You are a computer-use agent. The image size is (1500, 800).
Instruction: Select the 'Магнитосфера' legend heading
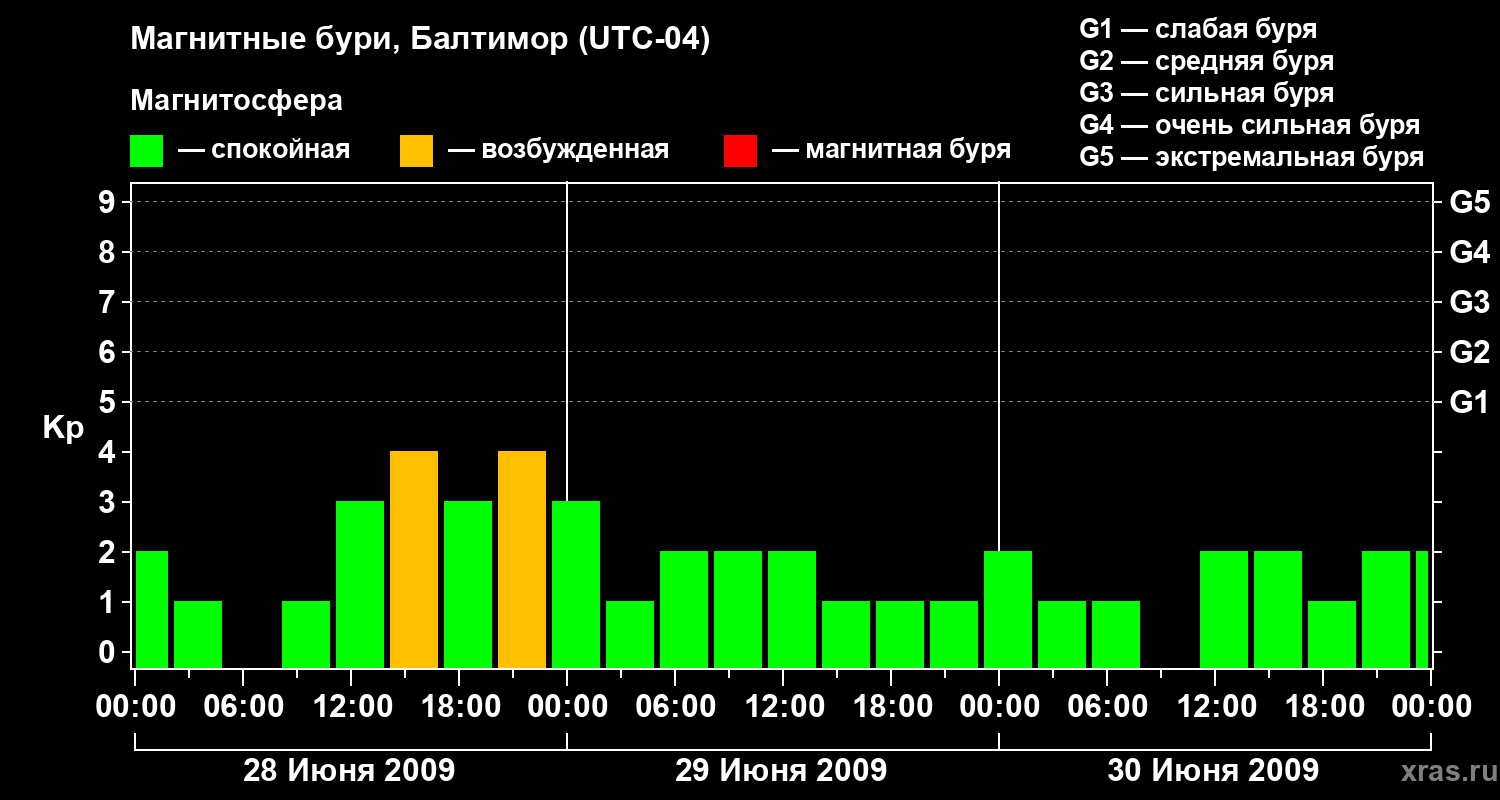coord(236,101)
